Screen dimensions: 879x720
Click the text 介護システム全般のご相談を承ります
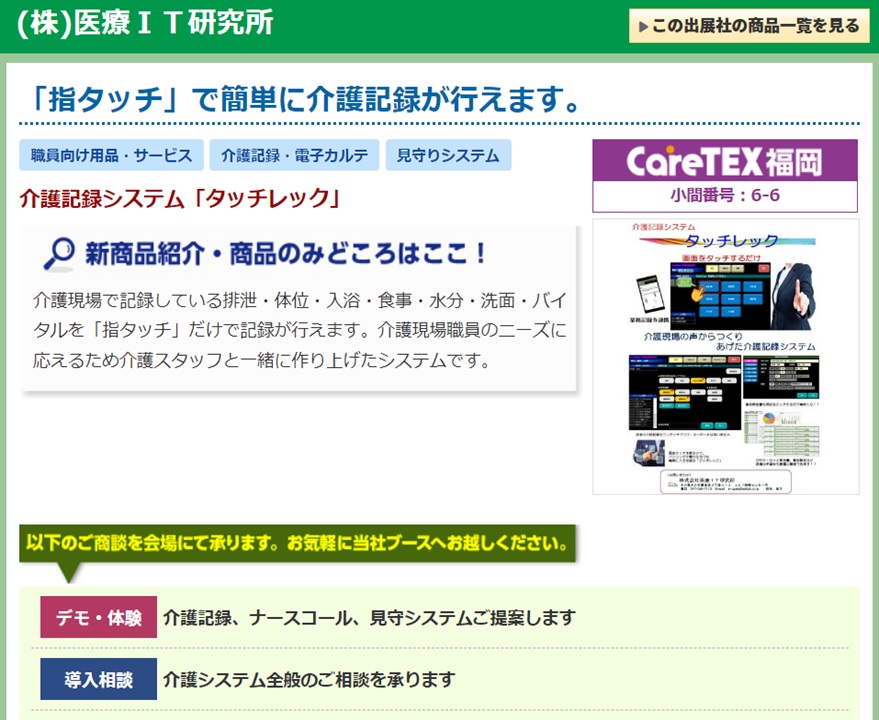pos(309,680)
